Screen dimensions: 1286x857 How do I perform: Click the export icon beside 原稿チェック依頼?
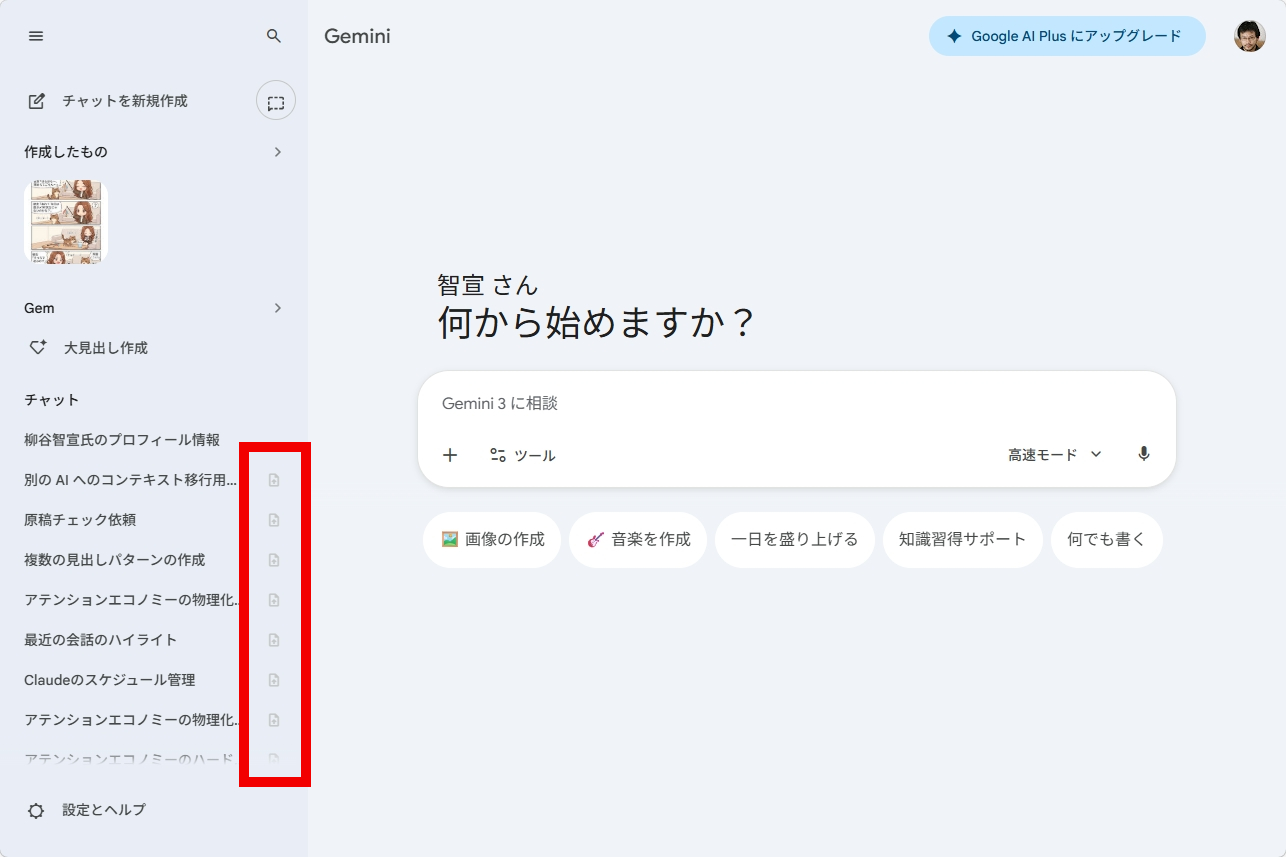tap(273, 519)
